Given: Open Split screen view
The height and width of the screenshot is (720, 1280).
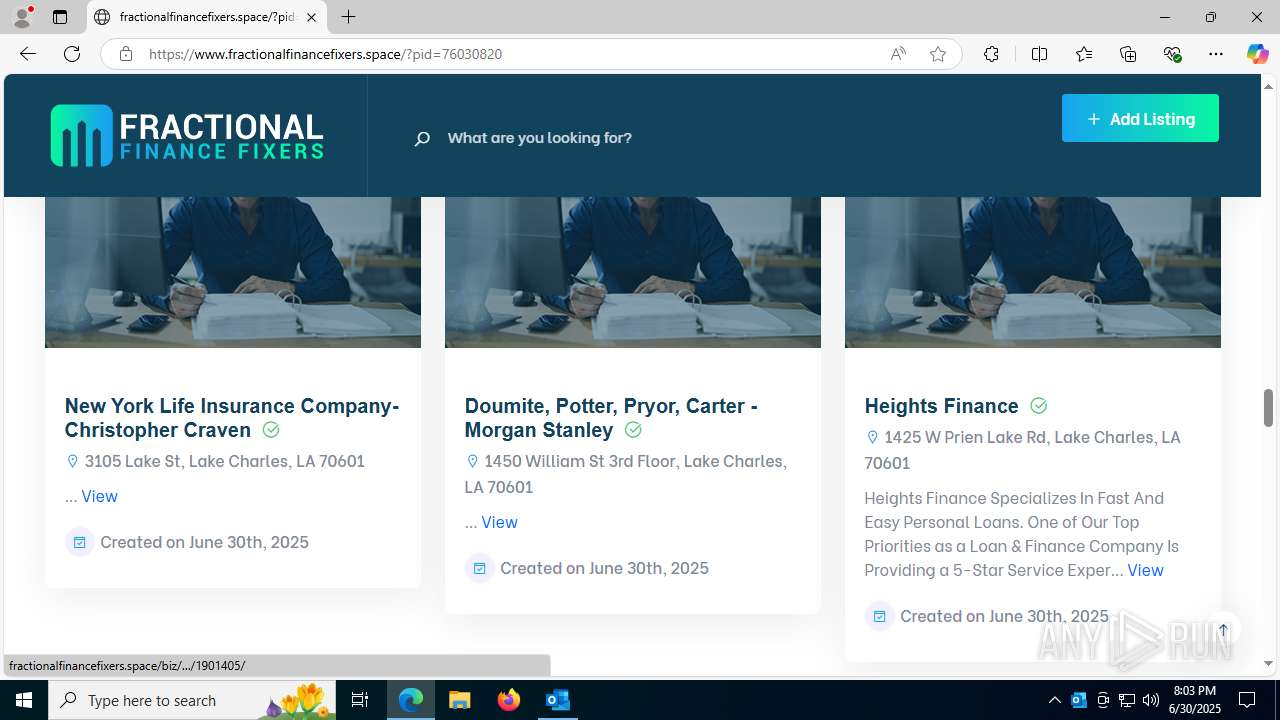Looking at the screenshot, I should [1039, 54].
